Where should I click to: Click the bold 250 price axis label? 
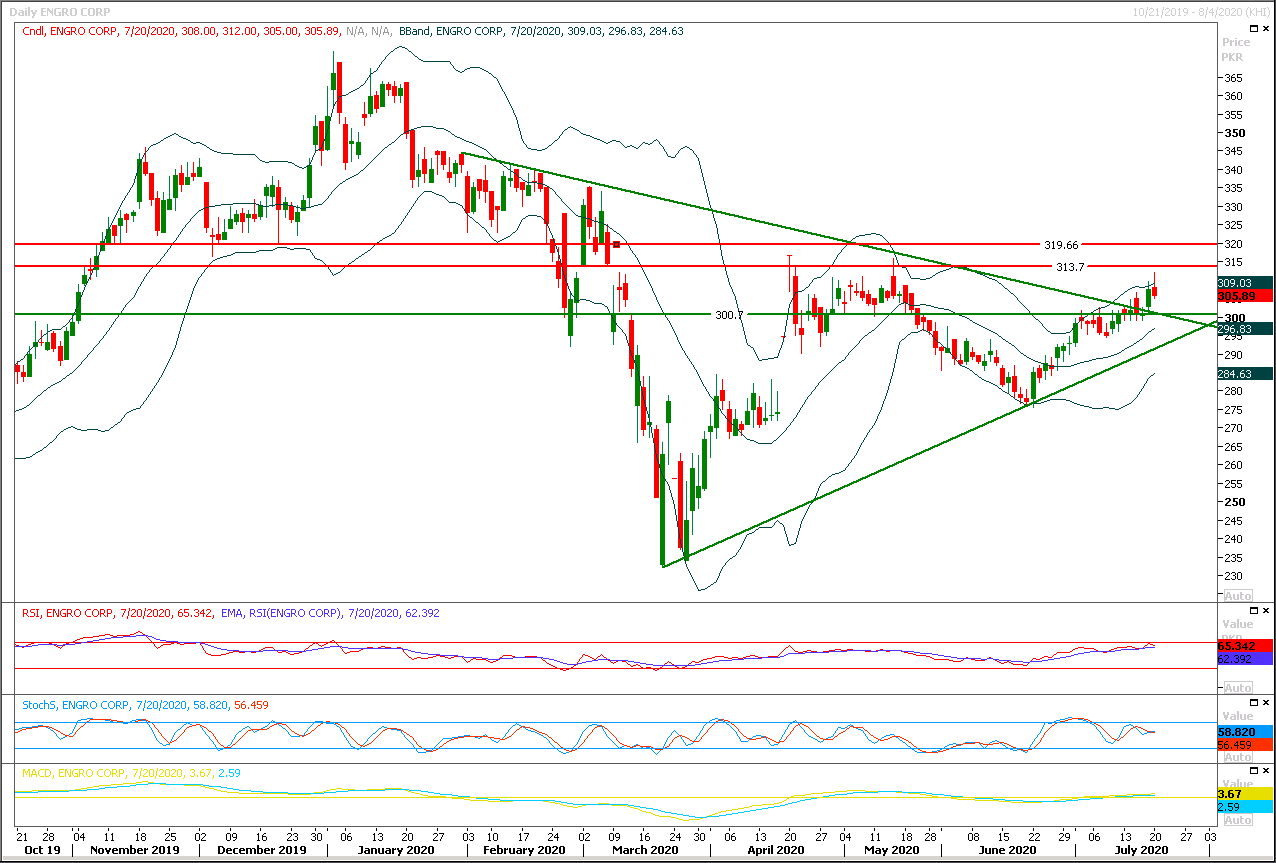[1234, 502]
